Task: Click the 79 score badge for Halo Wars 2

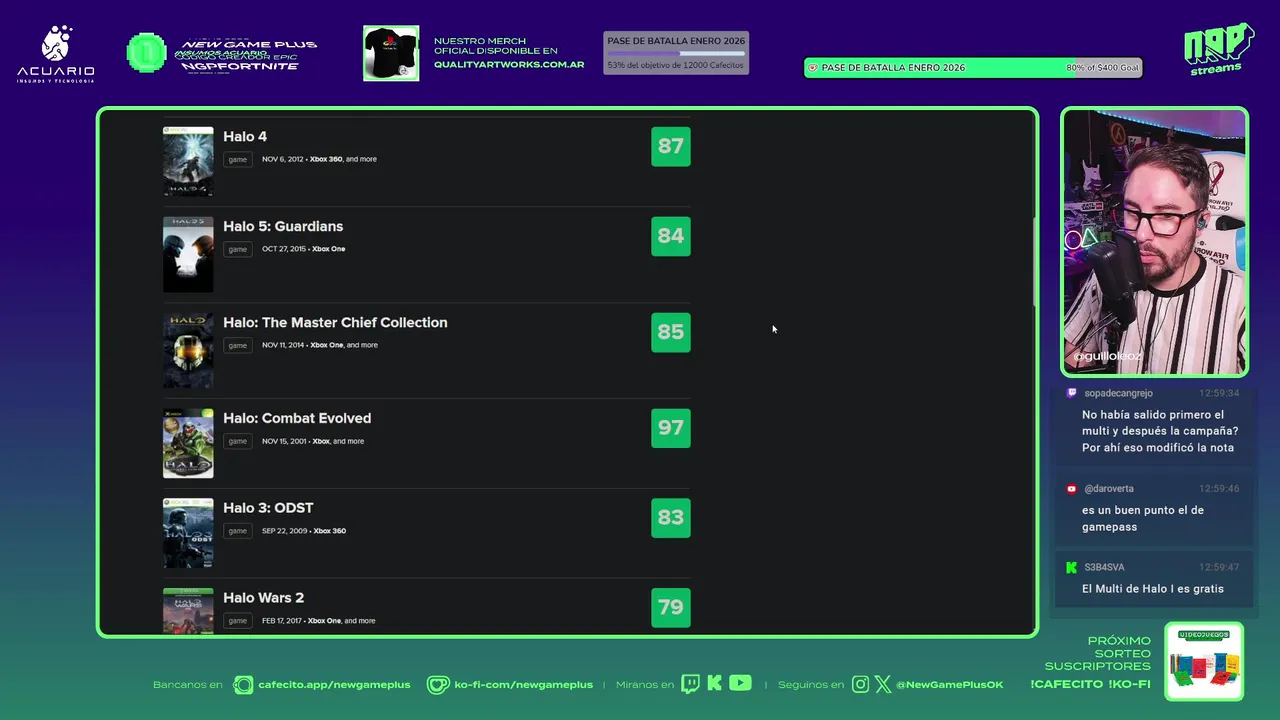Action: pyautogui.click(x=671, y=607)
